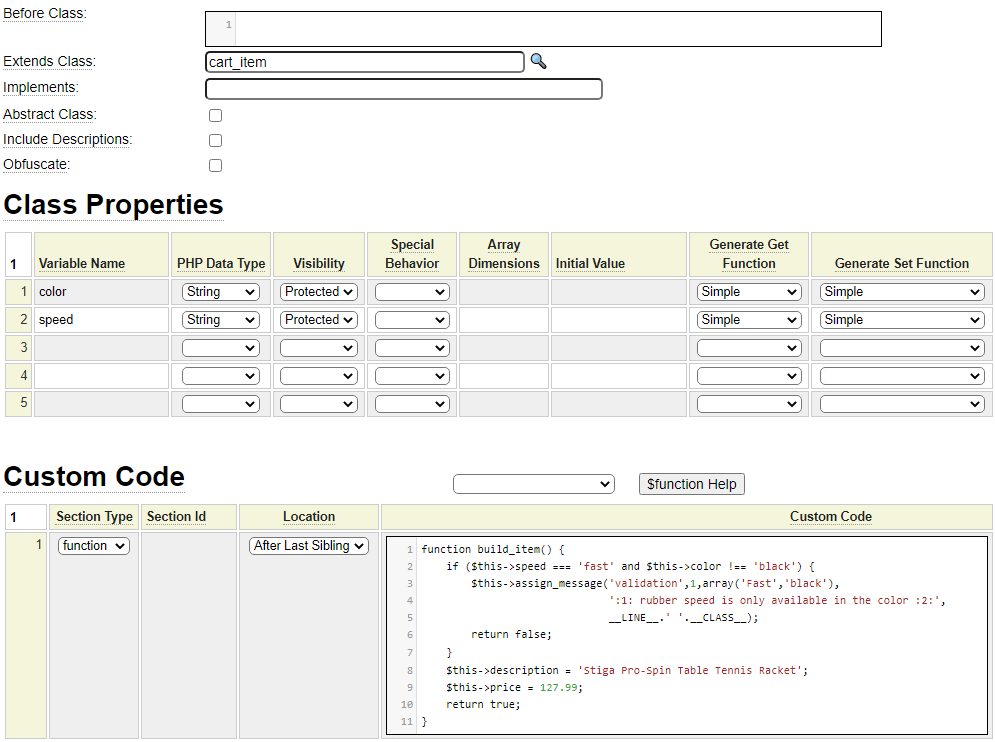Viewport: 995px width, 742px height.
Task: Toggle the Include Descriptions checkbox
Action: tap(215, 141)
